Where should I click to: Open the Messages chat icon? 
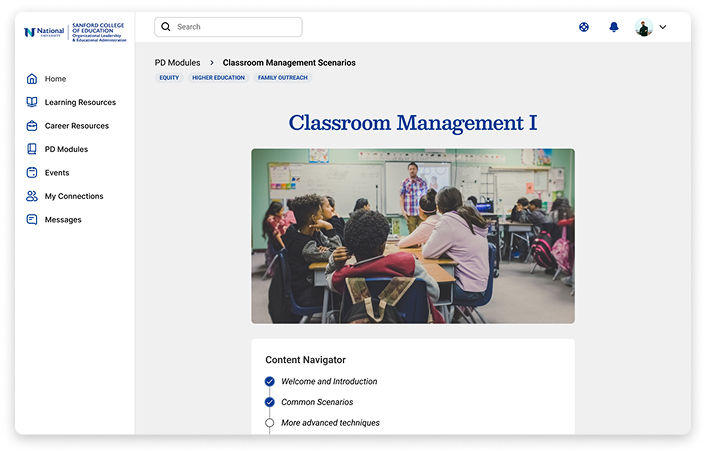point(32,220)
